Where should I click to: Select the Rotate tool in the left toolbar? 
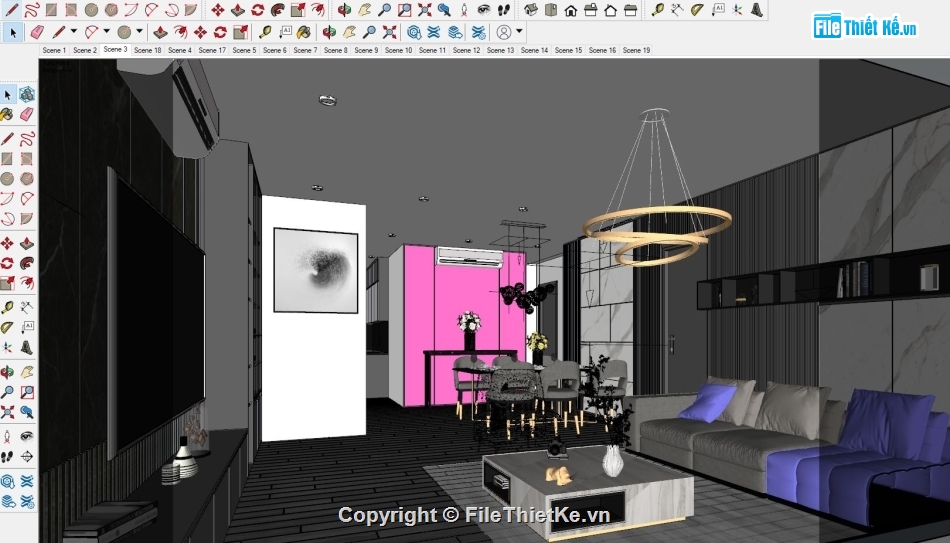[7, 263]
